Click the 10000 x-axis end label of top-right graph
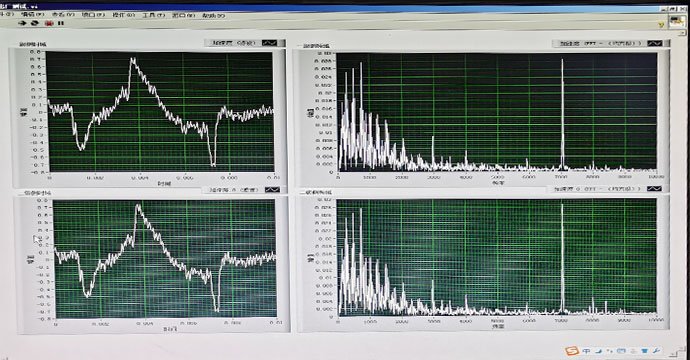Viewport: 690px width, 360px height. pos(656,177)
